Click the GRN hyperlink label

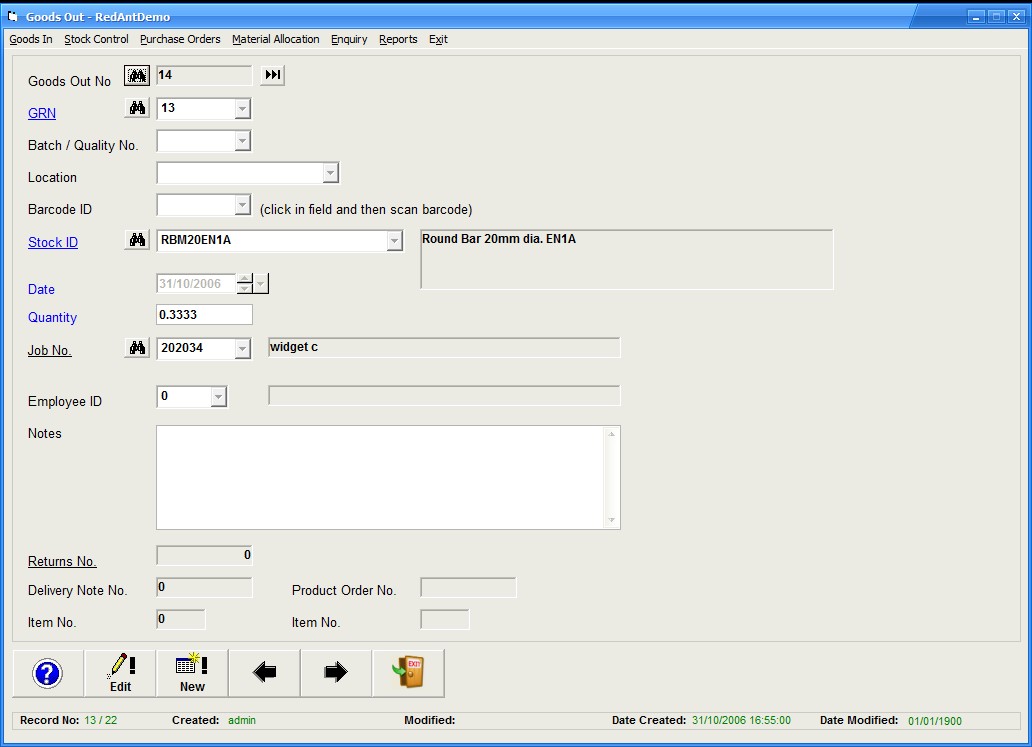click(42, 114)
